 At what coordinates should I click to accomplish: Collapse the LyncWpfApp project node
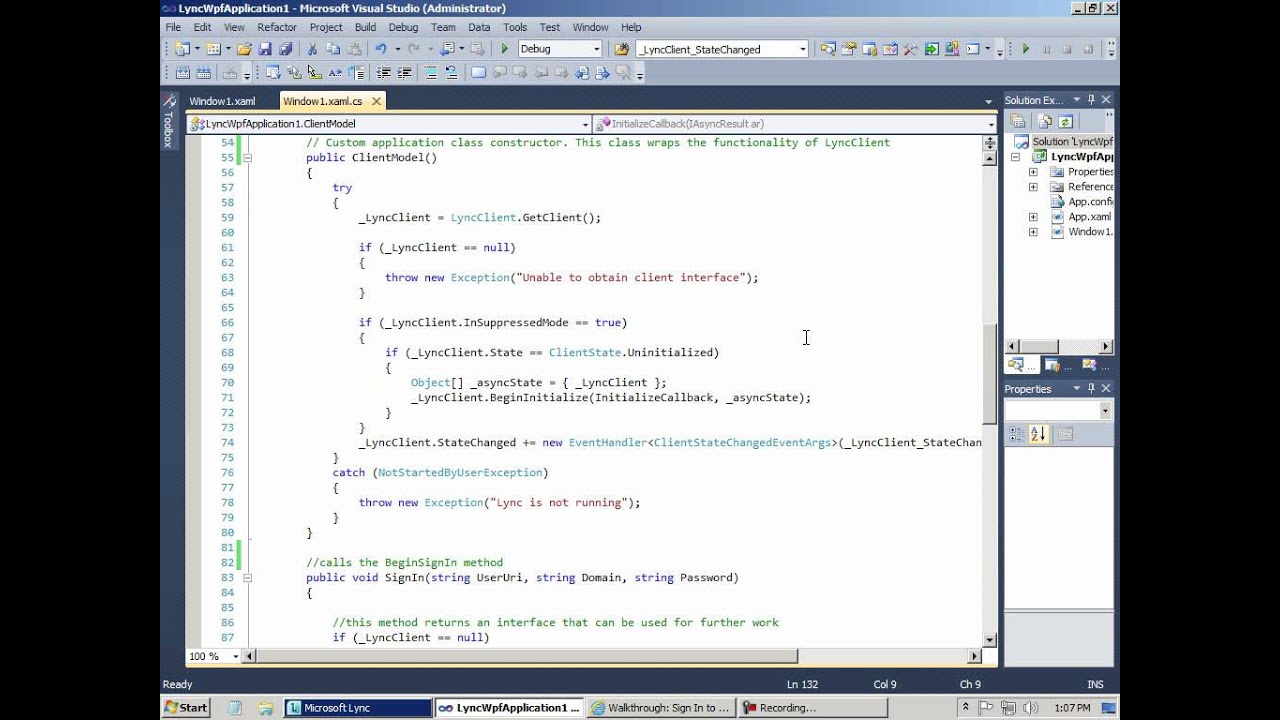[x=1015, y=157]
